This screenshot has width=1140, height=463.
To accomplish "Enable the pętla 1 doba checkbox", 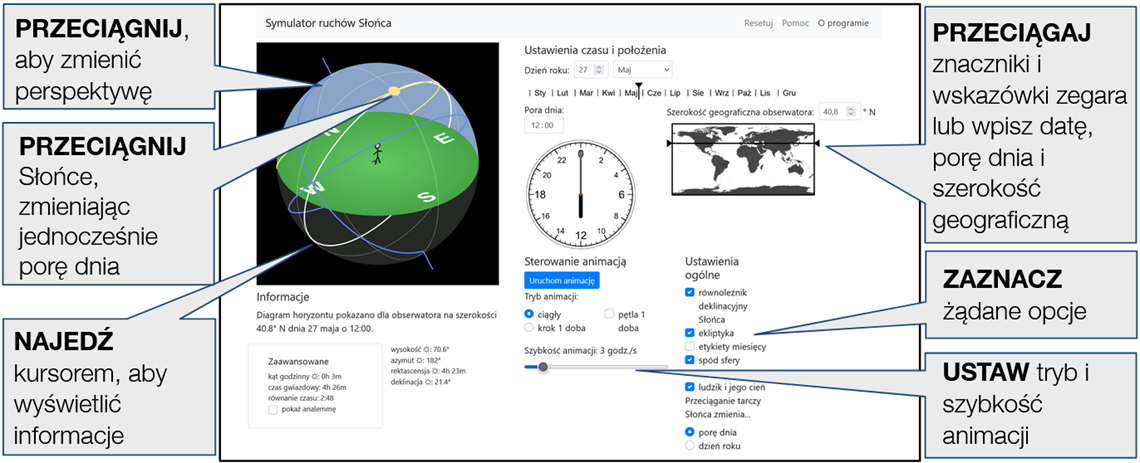I will (x=609, y=313).
